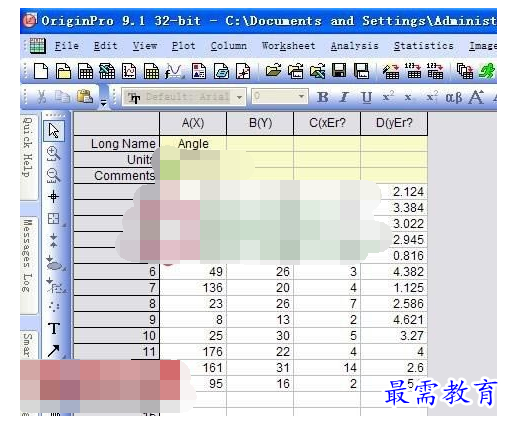Open the Analysis menu
Viewport: 506px width, 424px height.
355,46
